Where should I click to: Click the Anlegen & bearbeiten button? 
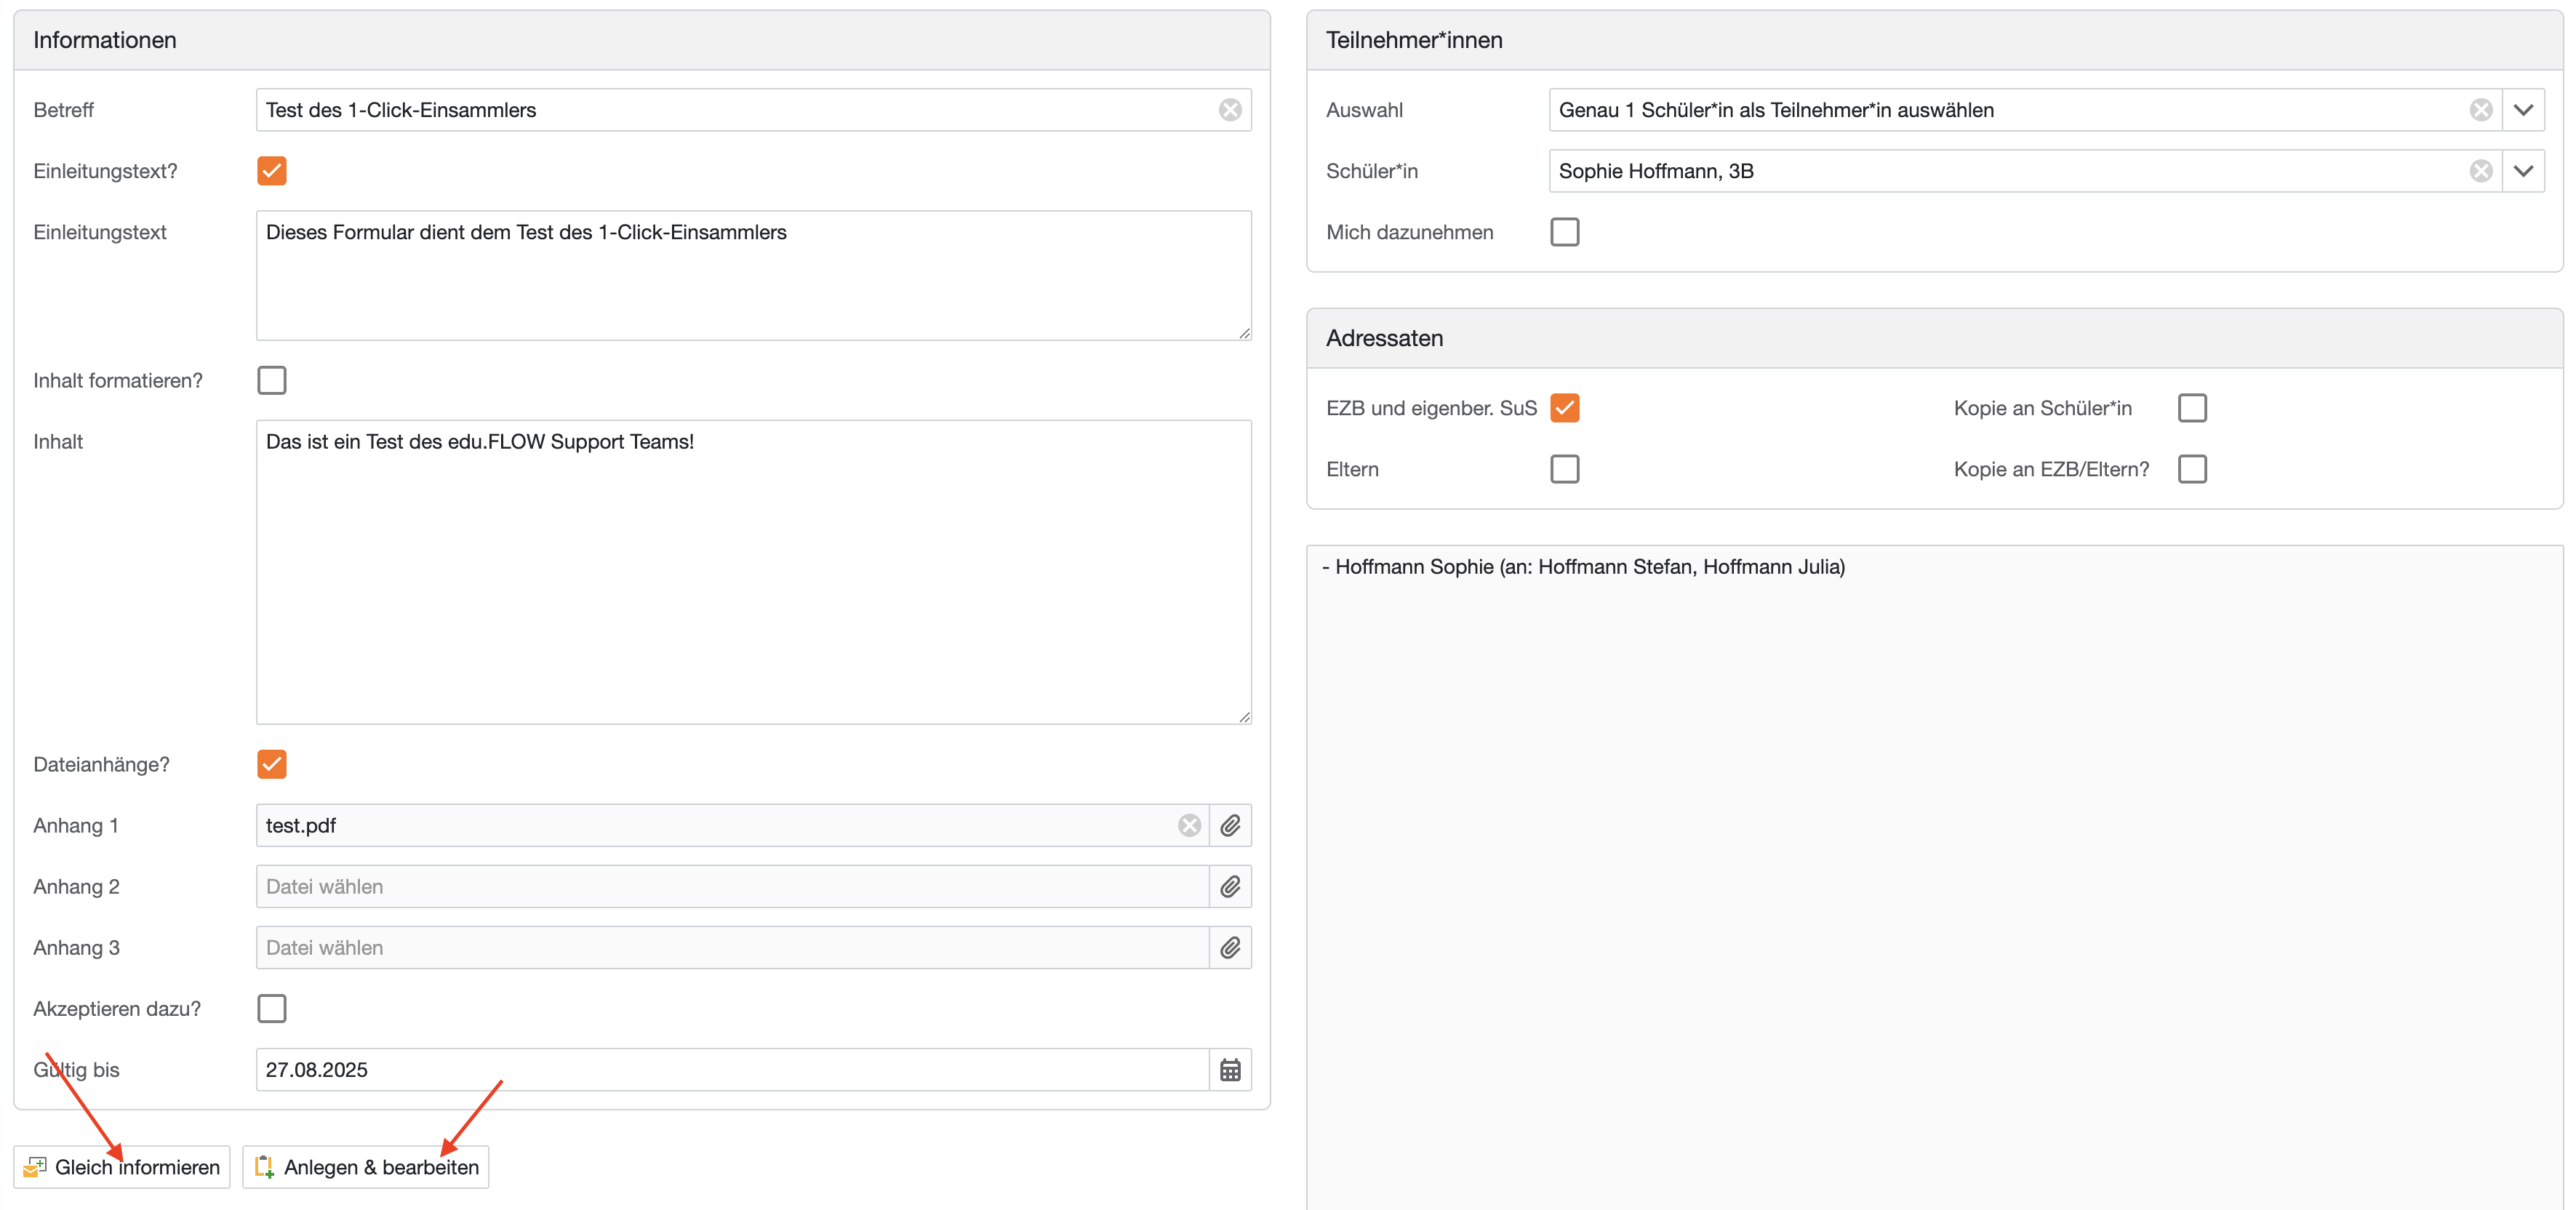pyautogui.click(x=366, y=1167)
